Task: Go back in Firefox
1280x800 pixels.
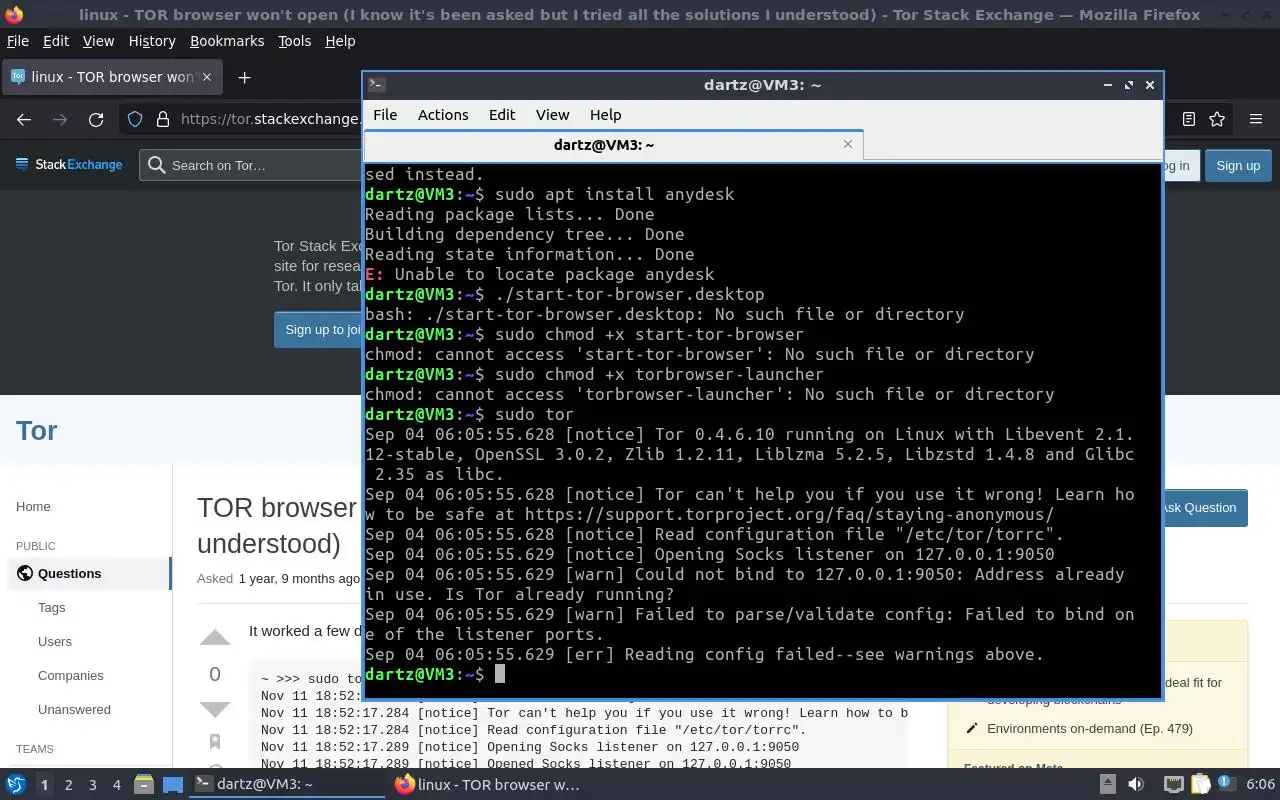Action: click(x=24, y=119)
